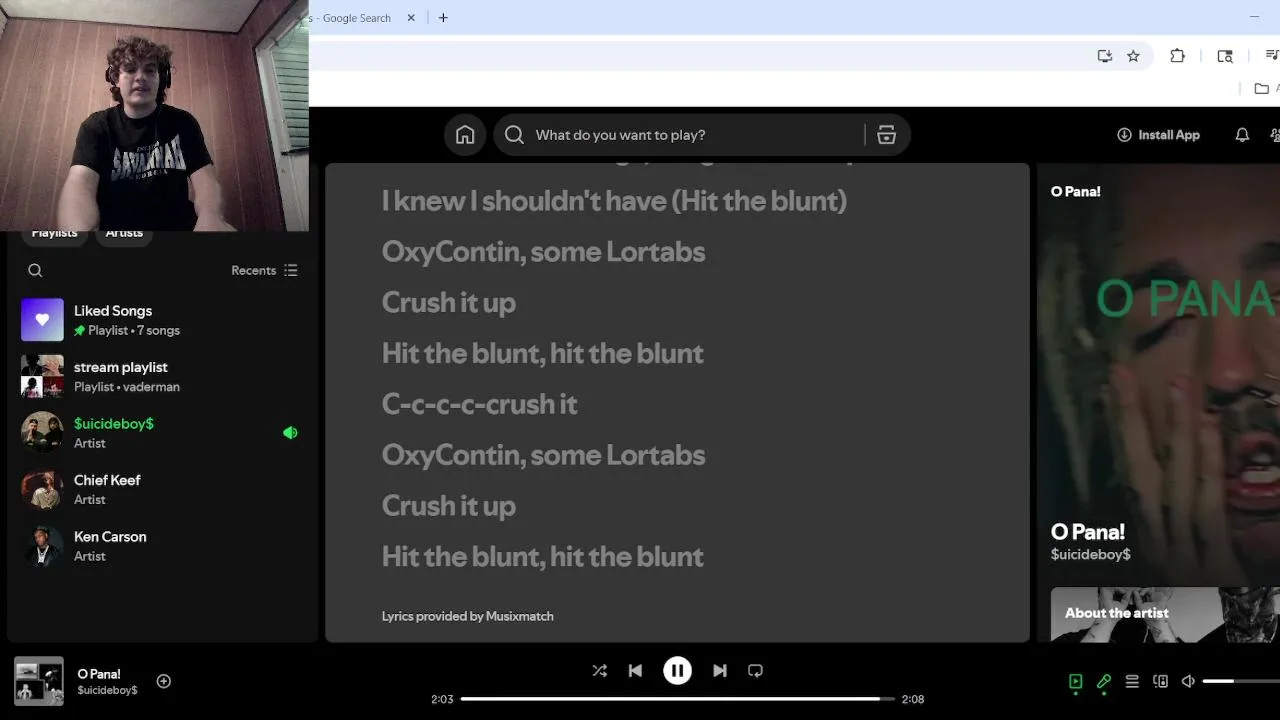Jump to lyric 'I knew I shouldn't have'
Image resolution: width=1280 pixels, height=720 pixels.
click(x=614, y=200)
